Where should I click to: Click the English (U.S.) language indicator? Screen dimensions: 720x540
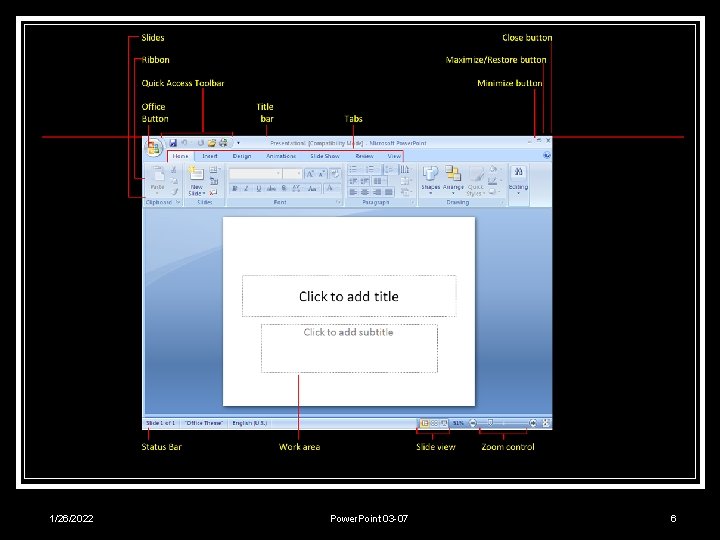click(249, 423)
